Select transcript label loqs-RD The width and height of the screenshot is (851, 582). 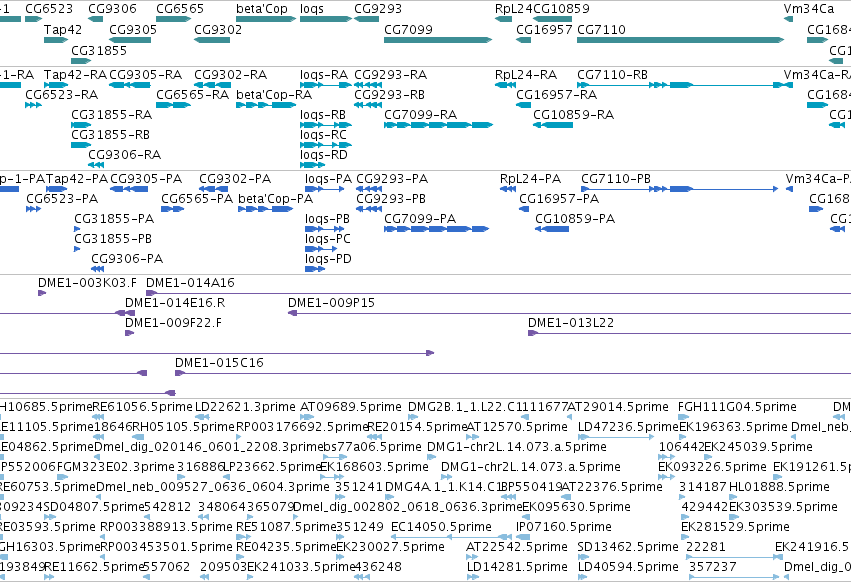pos(323,155)
